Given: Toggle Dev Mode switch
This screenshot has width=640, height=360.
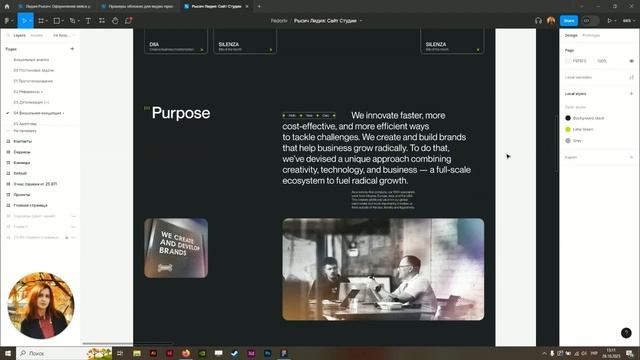Looking at the screenshot, I should (x=590, y=20).
